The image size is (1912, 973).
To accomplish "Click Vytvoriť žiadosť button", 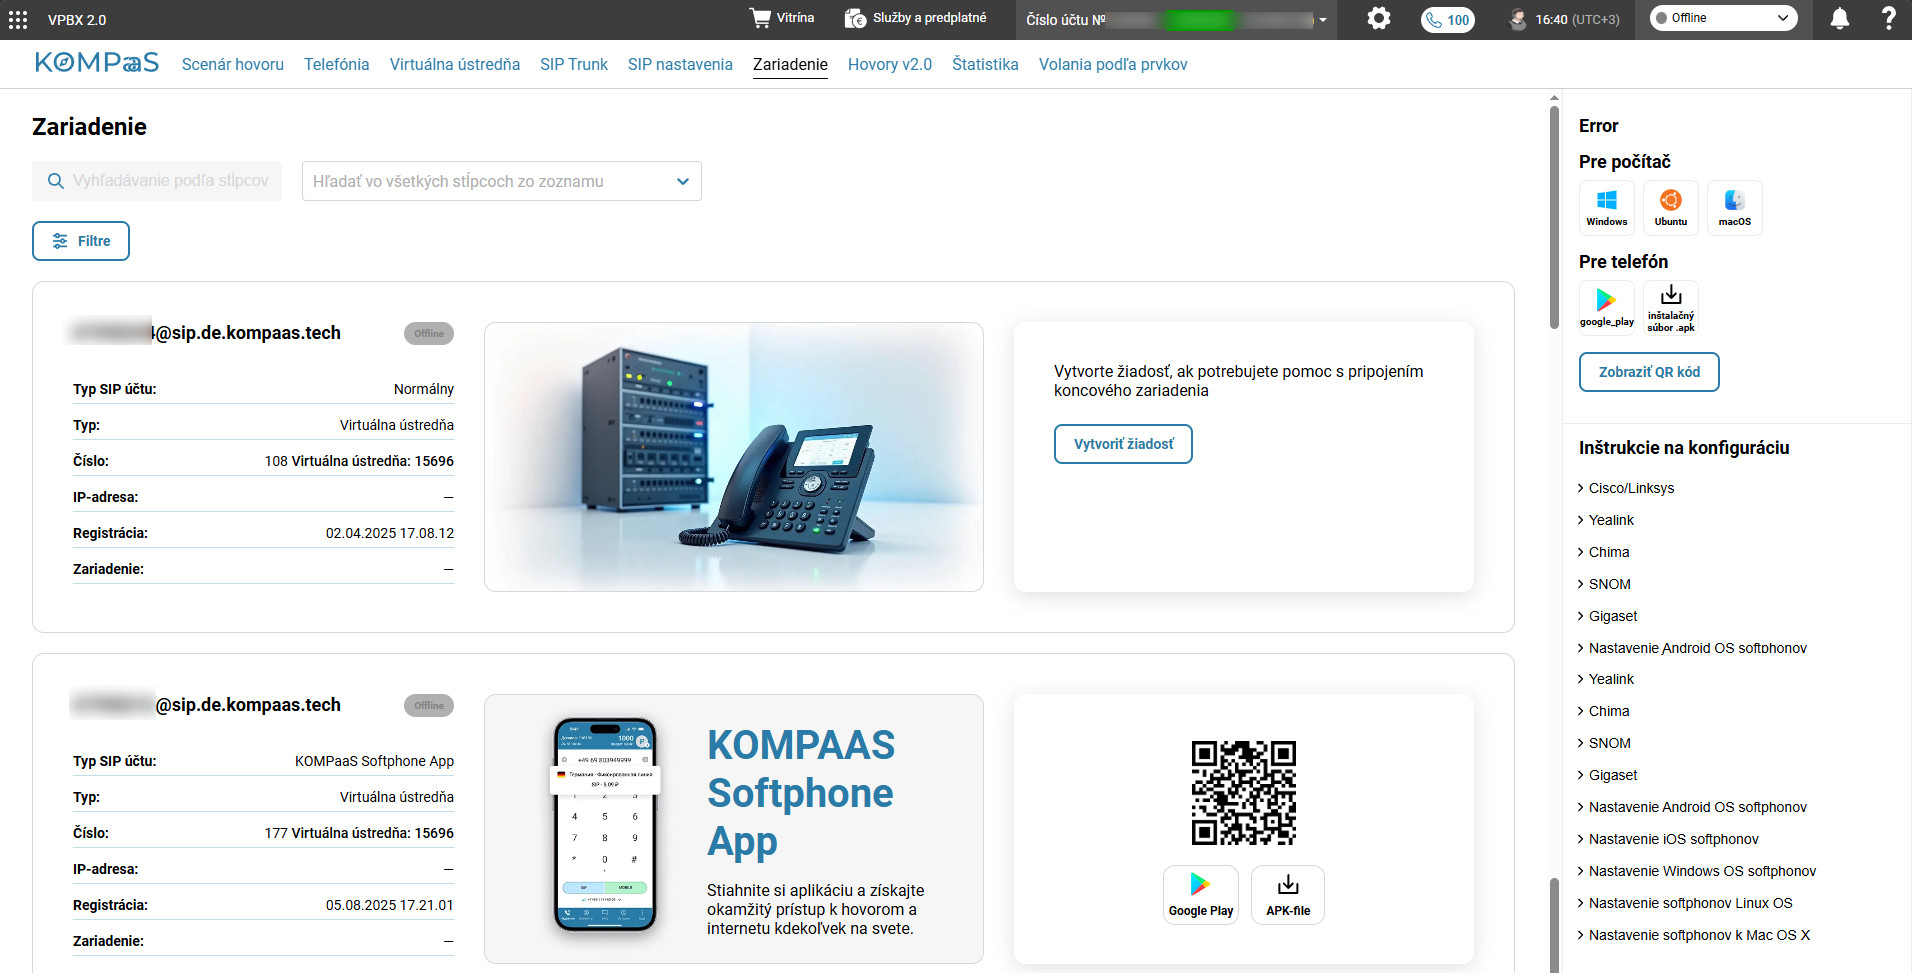I will click(x=1123, y=444).
